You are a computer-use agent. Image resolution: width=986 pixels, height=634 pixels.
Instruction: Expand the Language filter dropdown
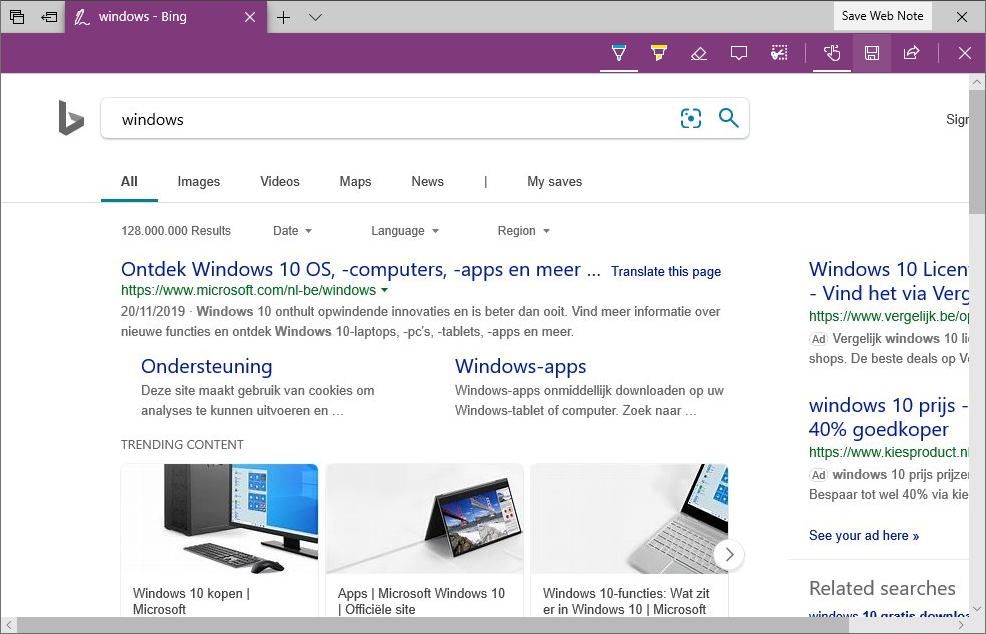(x=405, y=231)
